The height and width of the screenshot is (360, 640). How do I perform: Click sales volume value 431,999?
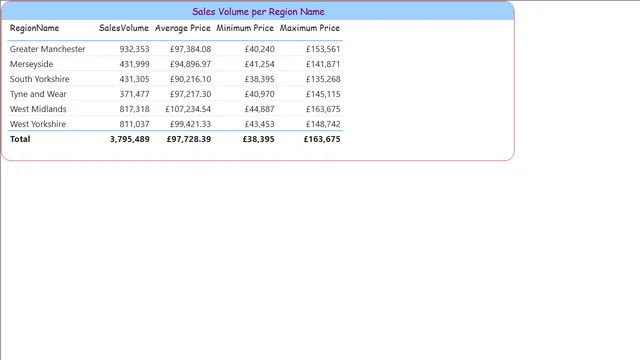pyautogui.click(x=134, y=64)
